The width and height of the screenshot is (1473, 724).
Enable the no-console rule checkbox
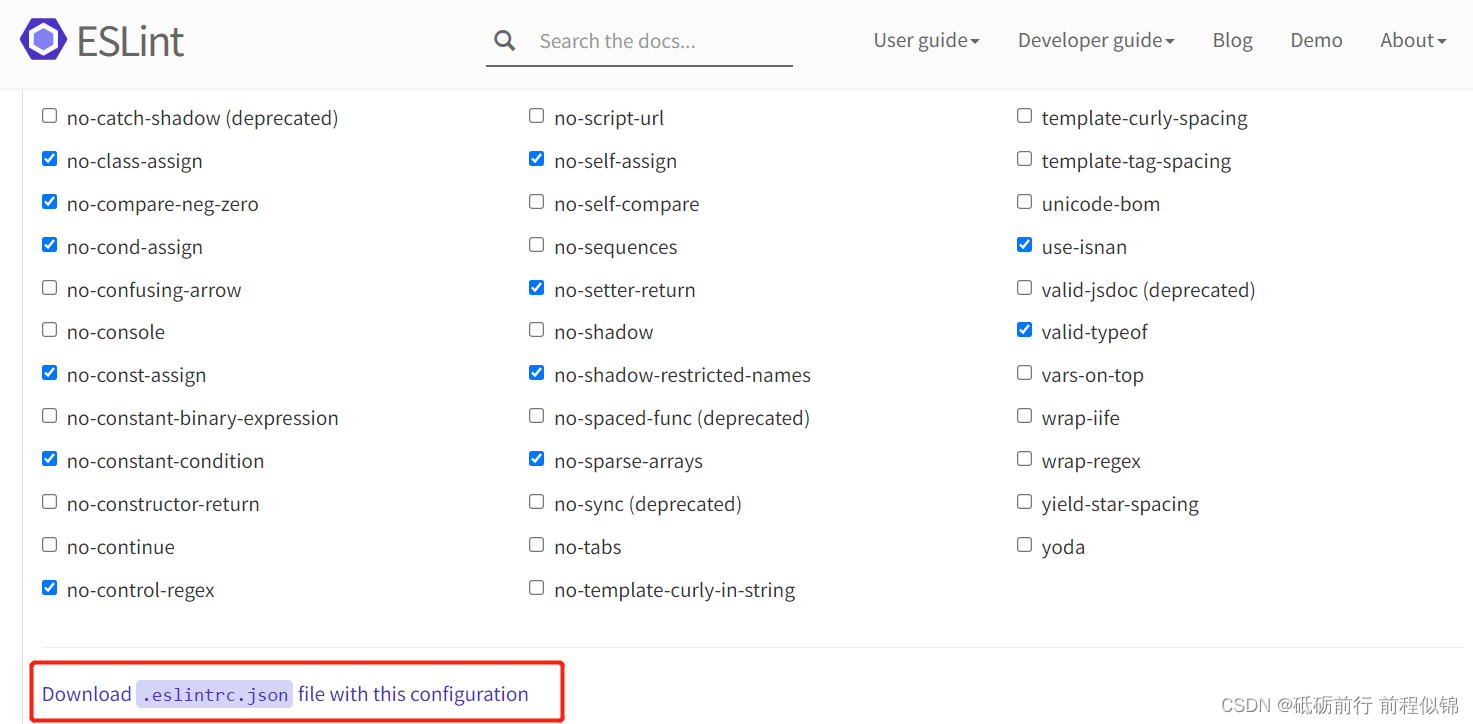point(50,330)
